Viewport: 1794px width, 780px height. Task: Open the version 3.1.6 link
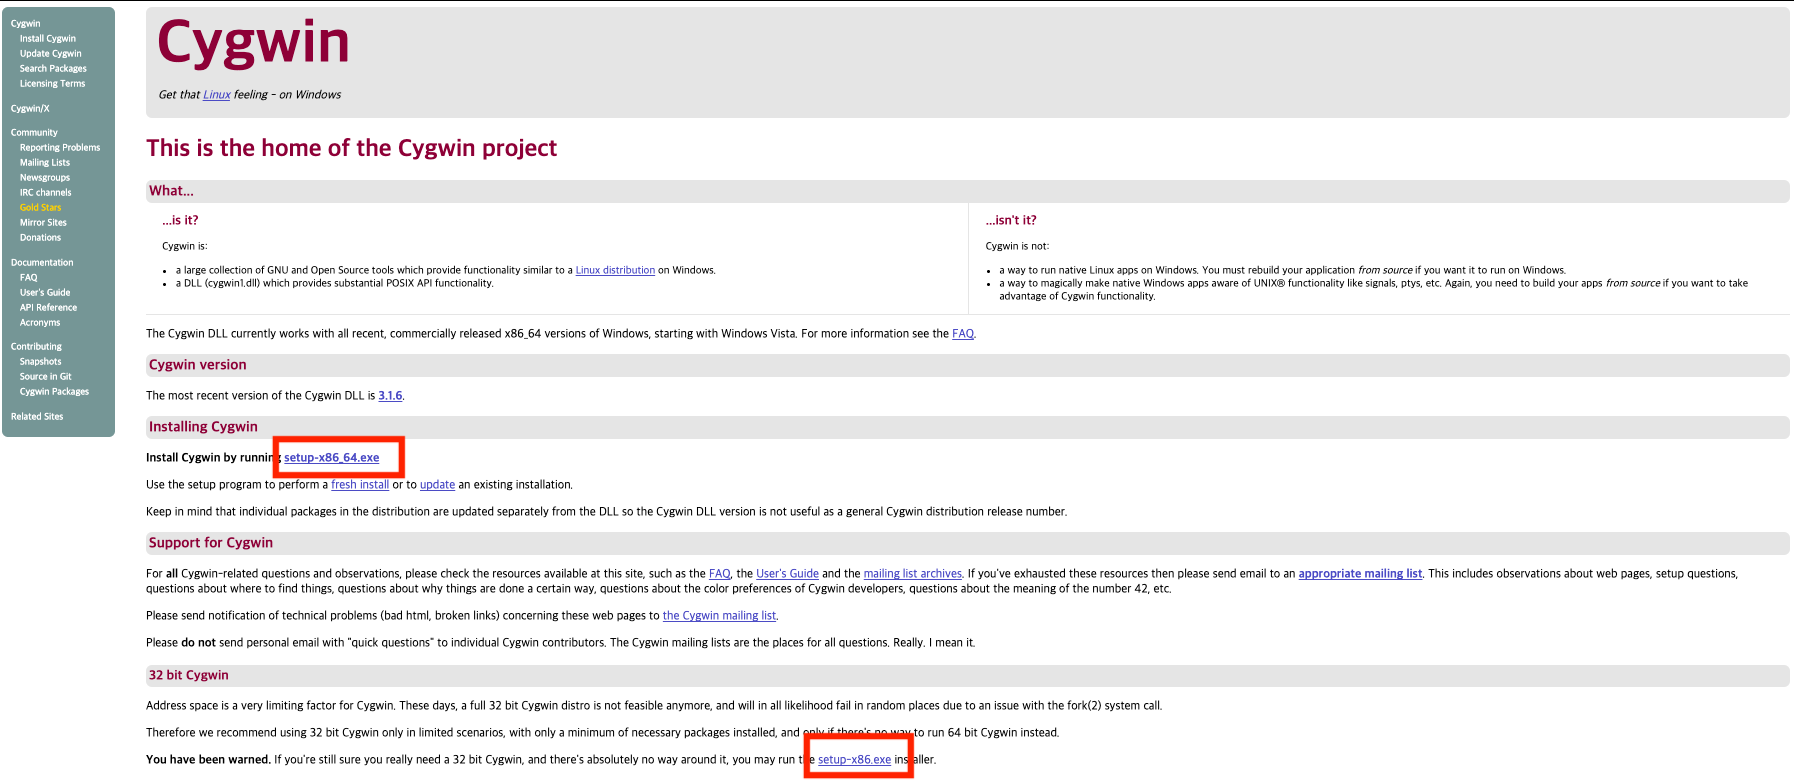(390, 395)
